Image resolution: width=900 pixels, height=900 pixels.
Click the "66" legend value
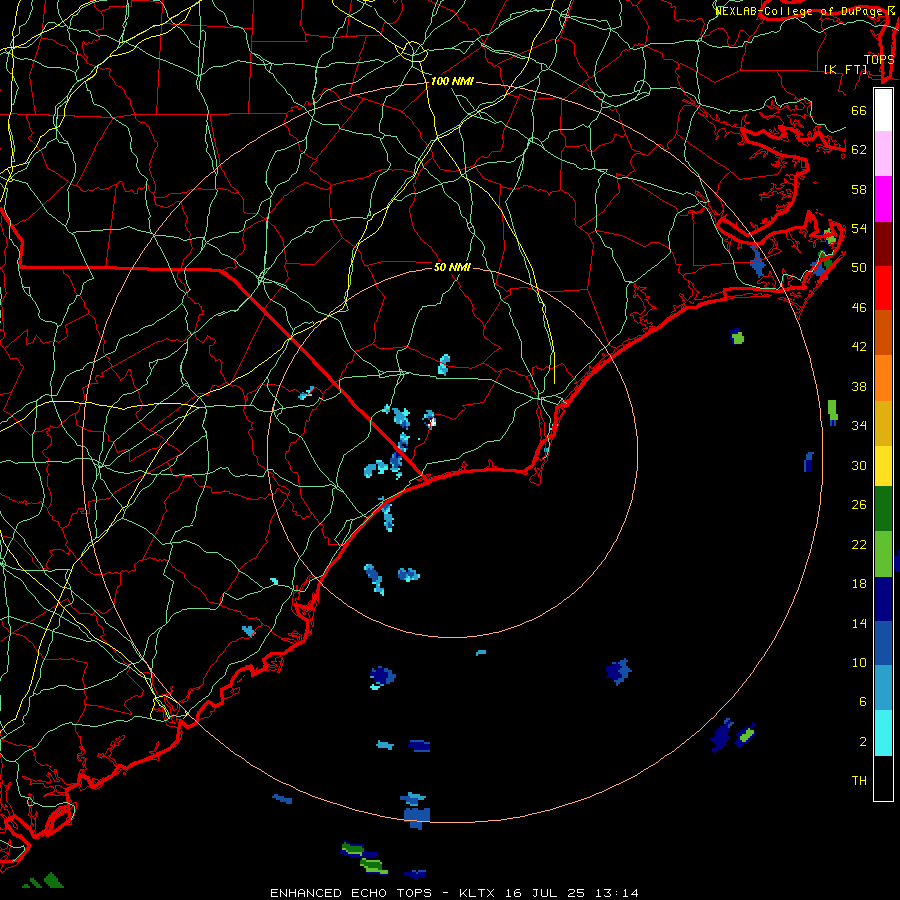tap(859, 110)
